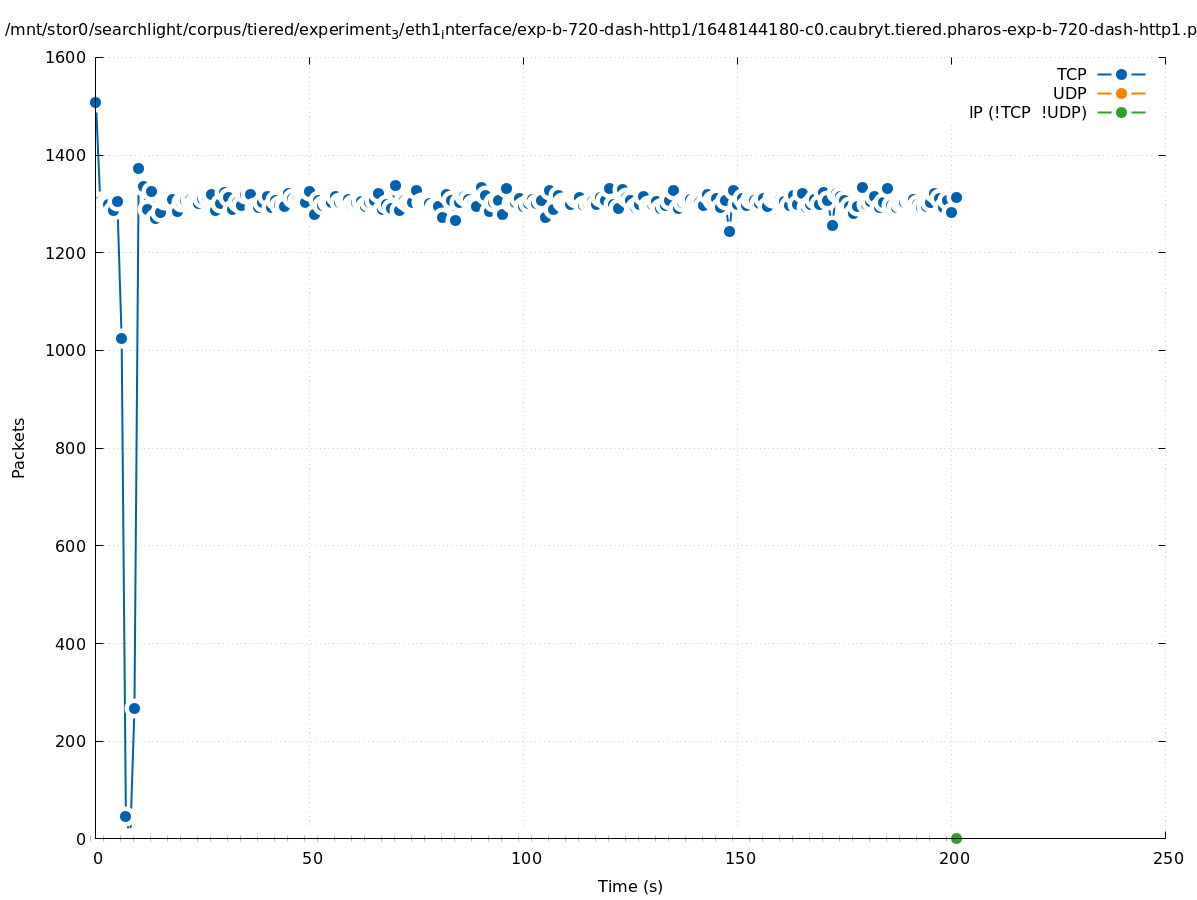Click the lowest TCP data point near zero packets
1197x900 pixels.
[x=125, y=816]
